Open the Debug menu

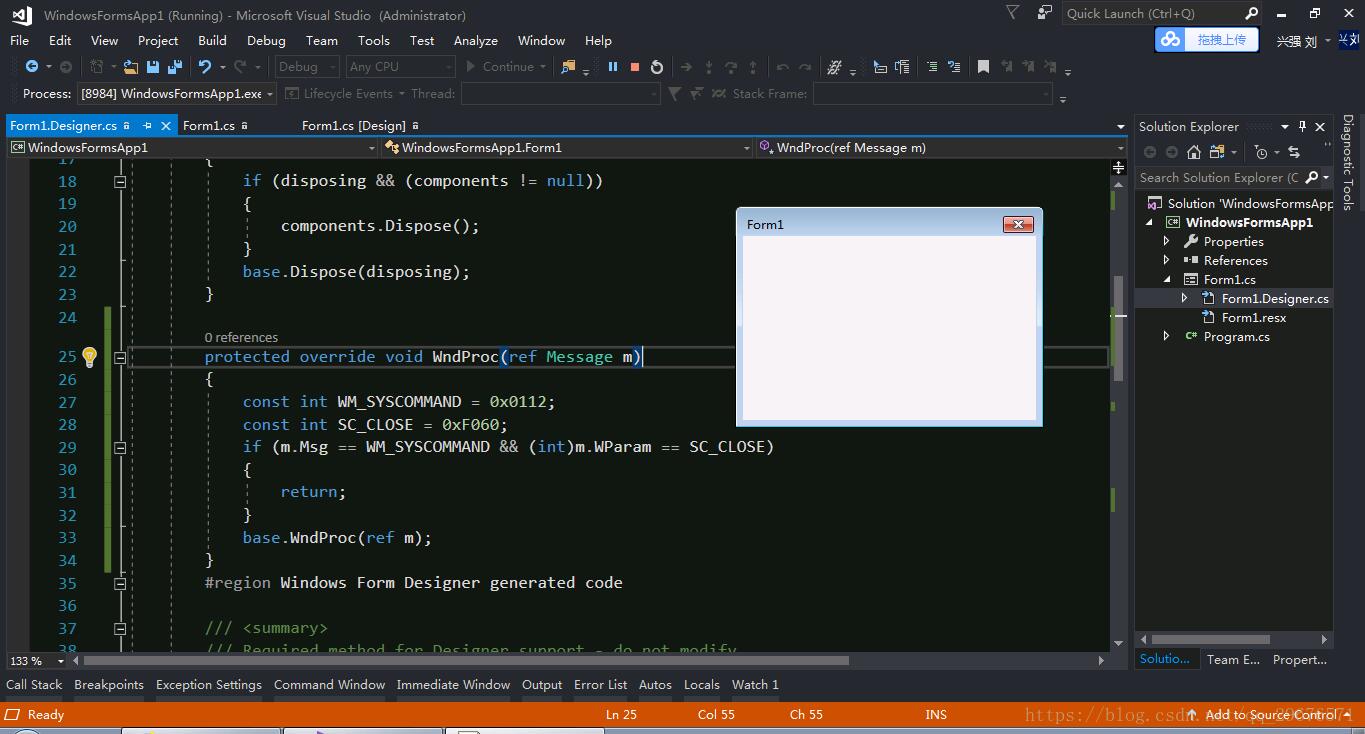point(265,40)
